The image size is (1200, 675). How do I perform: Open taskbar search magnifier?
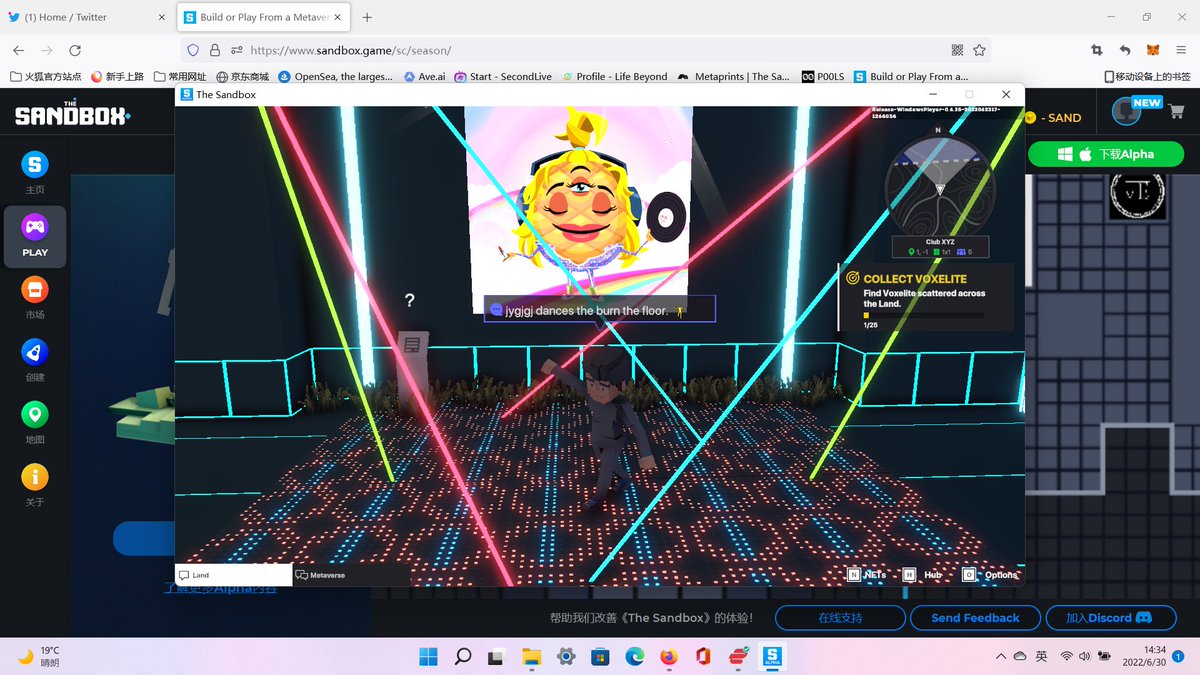pos(463,657)
